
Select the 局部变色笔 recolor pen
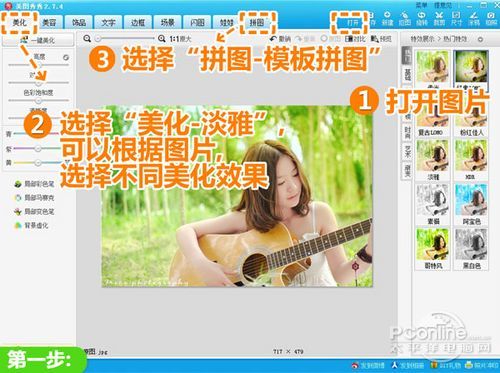(x=34, y=211)
